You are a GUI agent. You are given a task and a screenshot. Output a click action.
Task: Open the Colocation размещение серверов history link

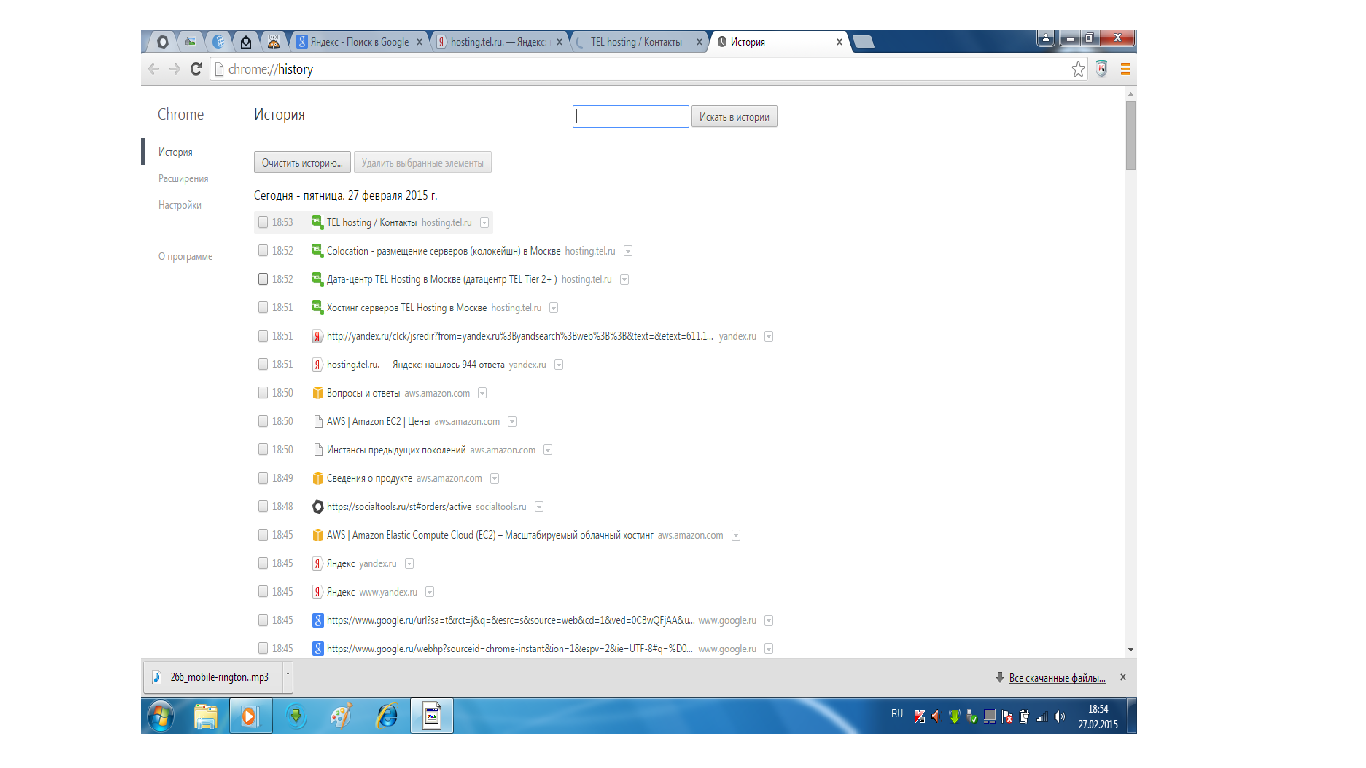444,251
